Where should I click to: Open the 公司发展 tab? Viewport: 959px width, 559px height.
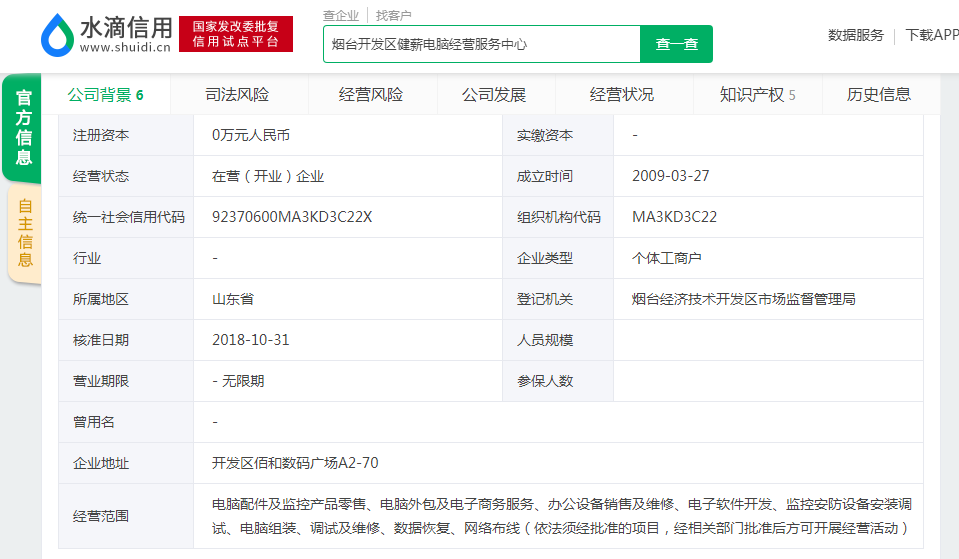[x=494, y=95]
